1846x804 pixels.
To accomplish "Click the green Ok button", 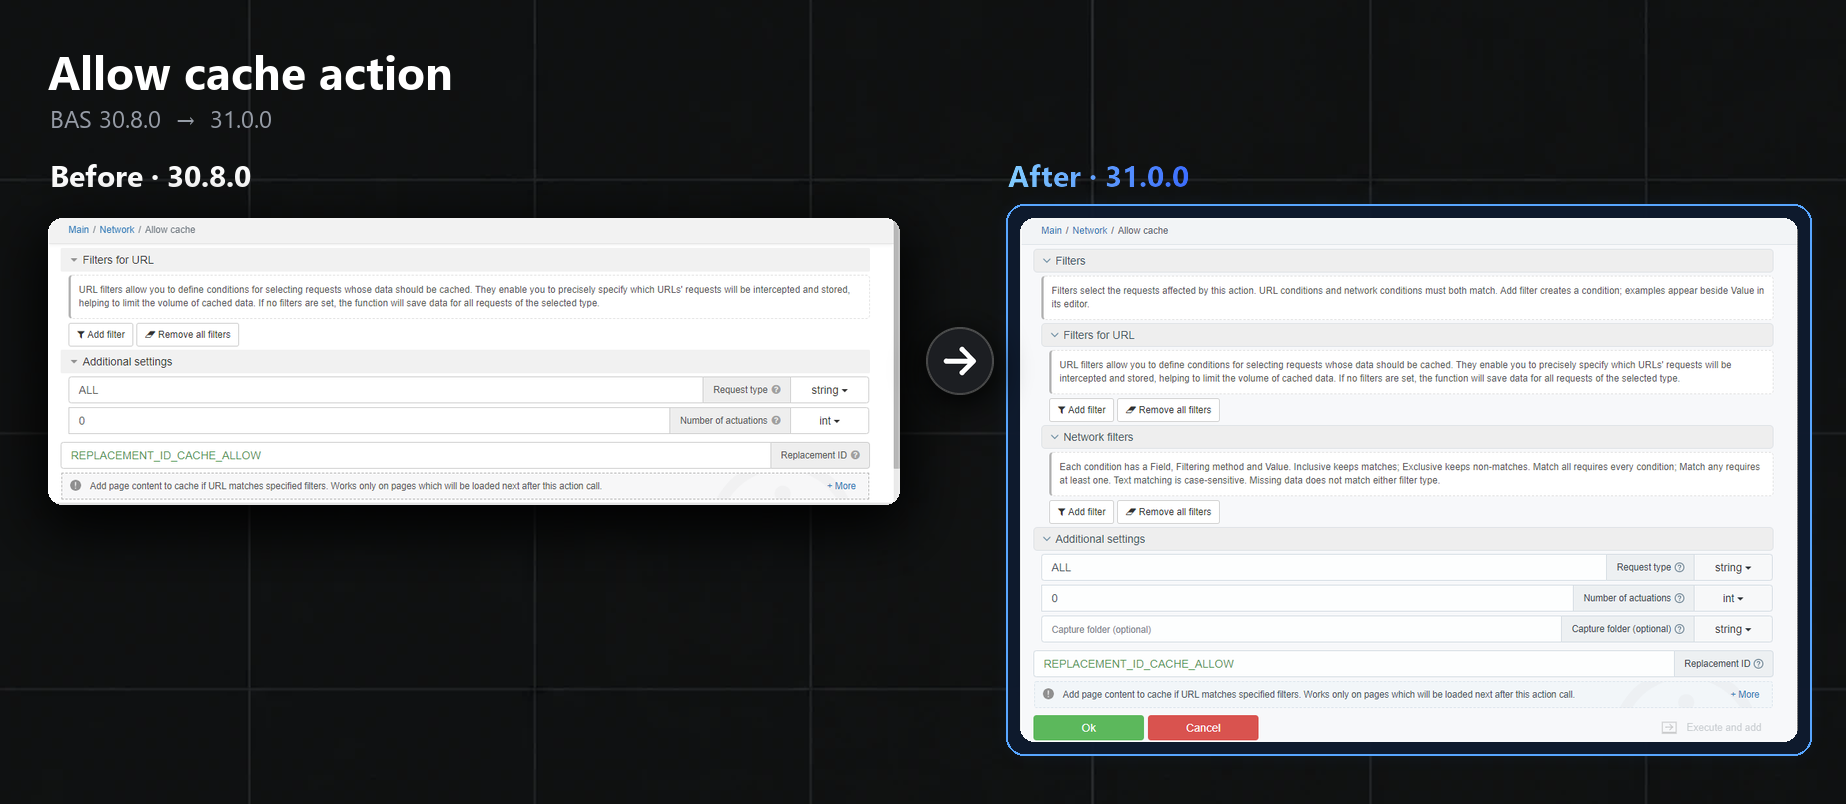I will click(x=1088, y=728).
